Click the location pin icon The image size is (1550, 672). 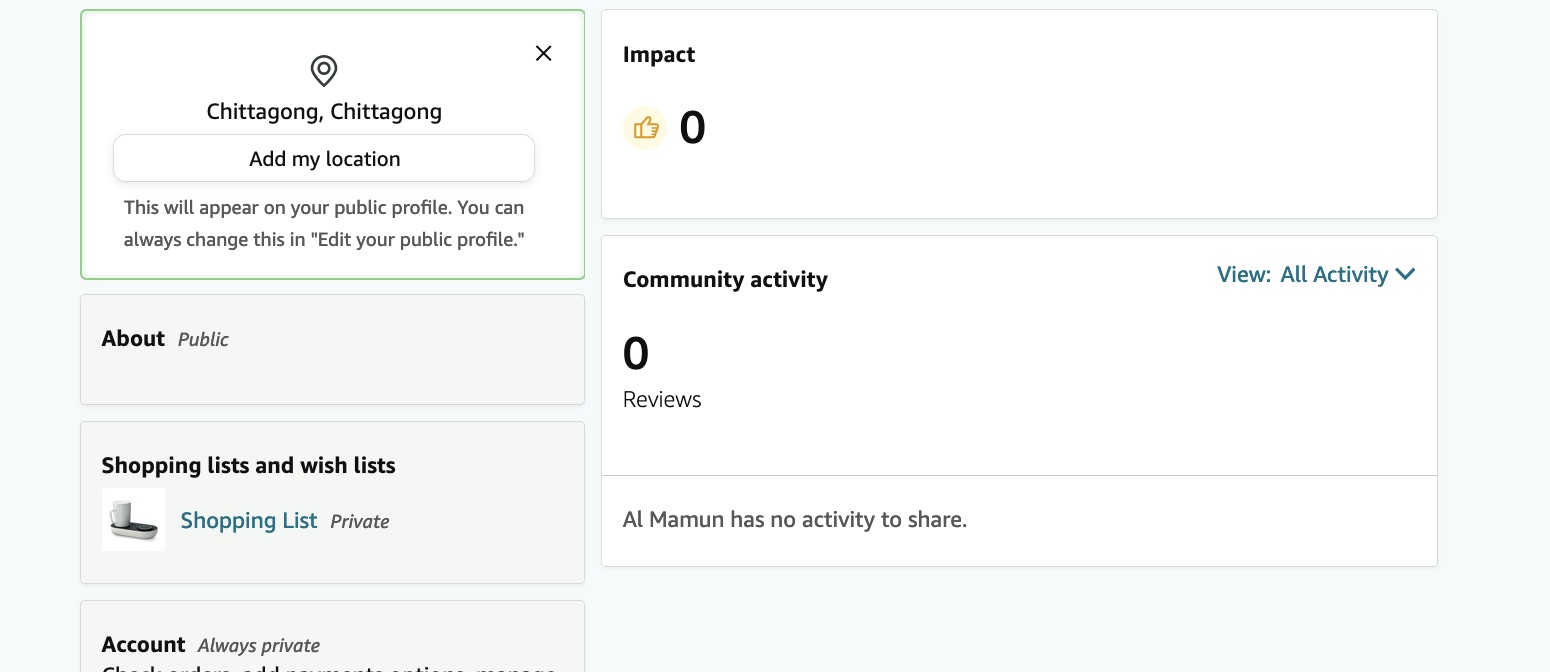click(323, 71)
